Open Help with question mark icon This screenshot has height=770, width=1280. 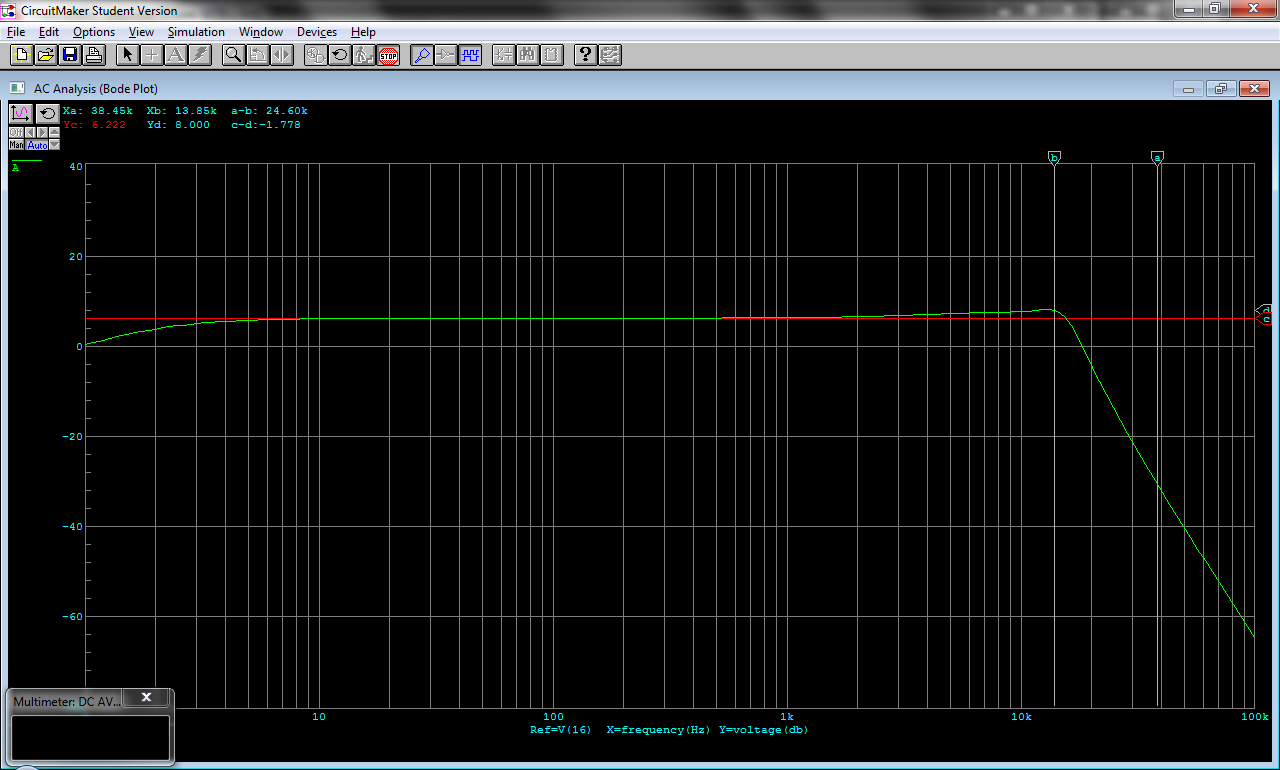click(586, 55)
